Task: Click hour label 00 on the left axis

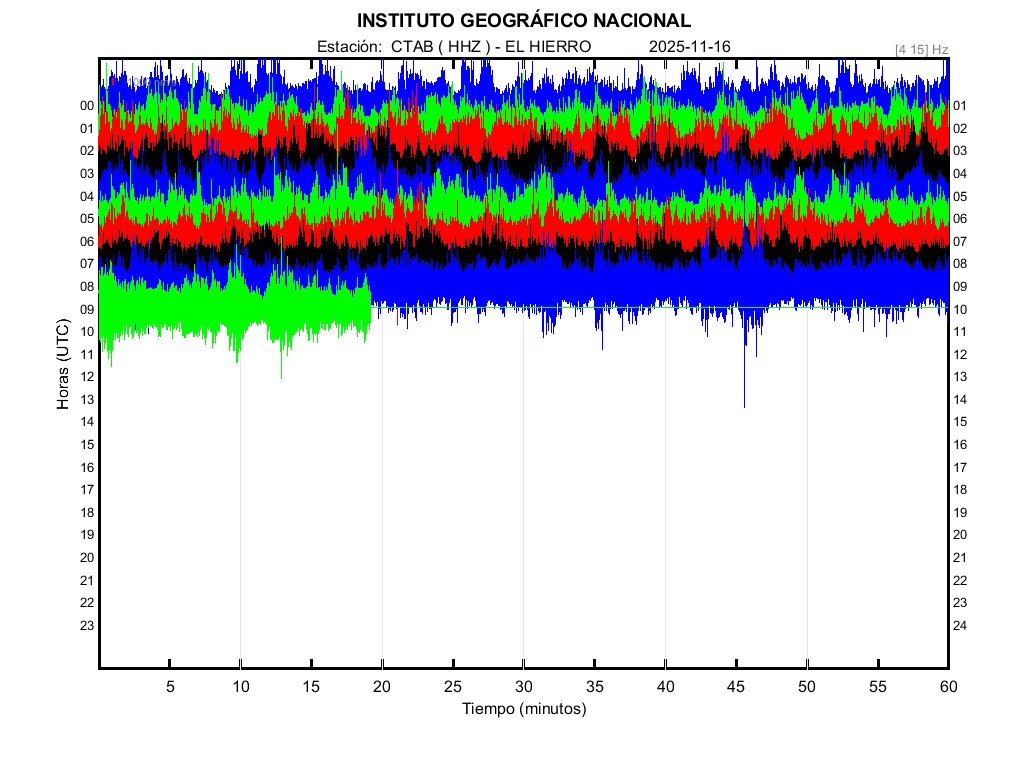Action: pos(87,106)
